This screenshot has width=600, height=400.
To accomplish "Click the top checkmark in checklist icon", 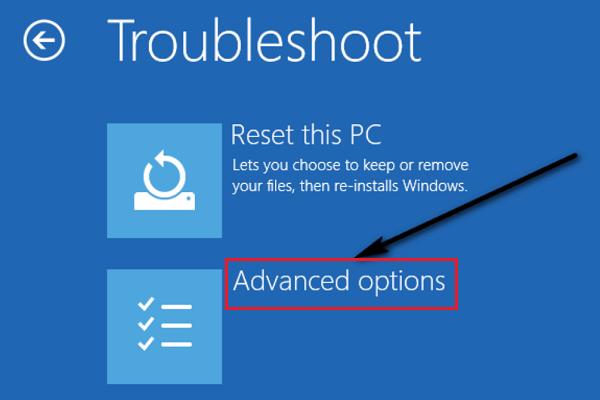I will pos(146,304).
